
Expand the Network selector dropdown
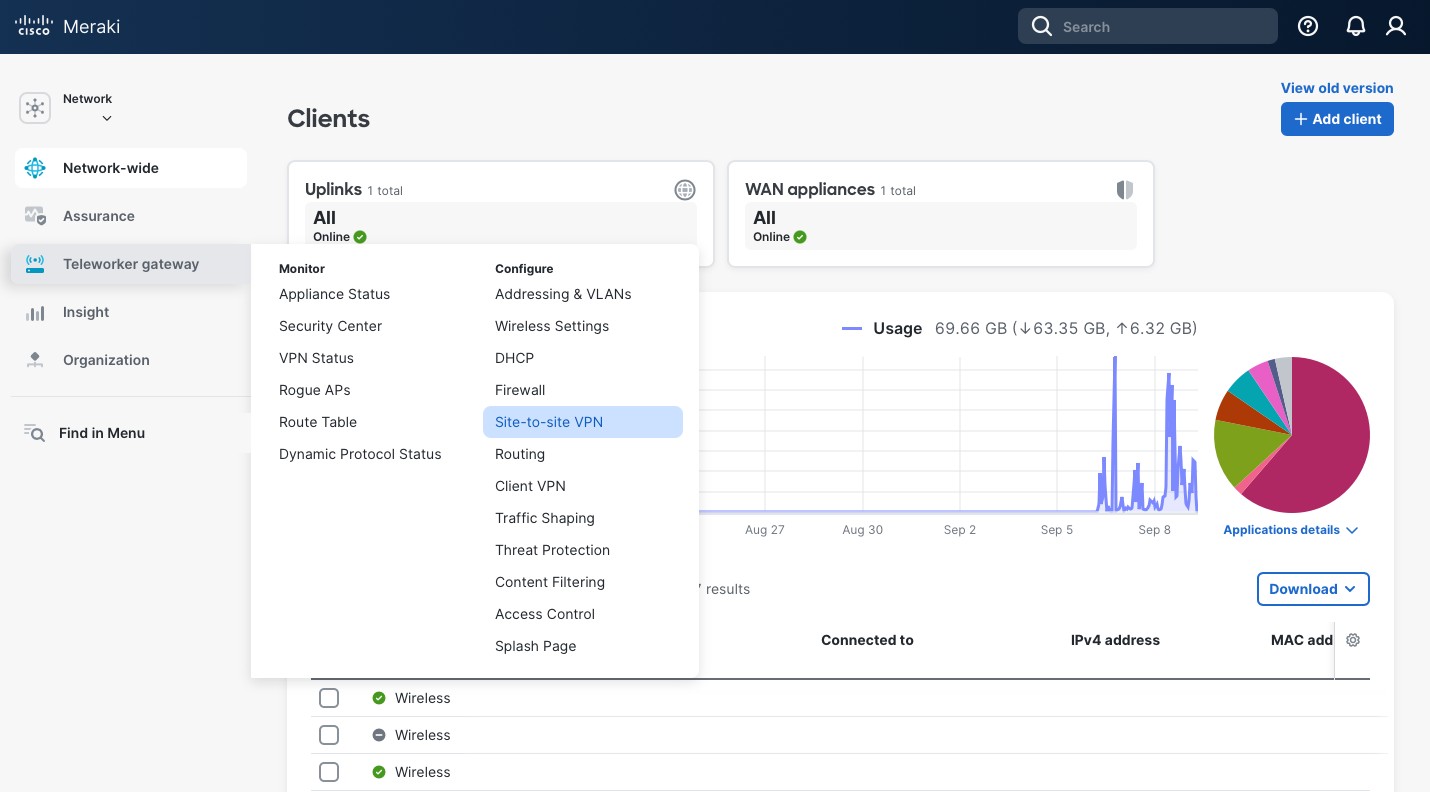pos(106,118)
